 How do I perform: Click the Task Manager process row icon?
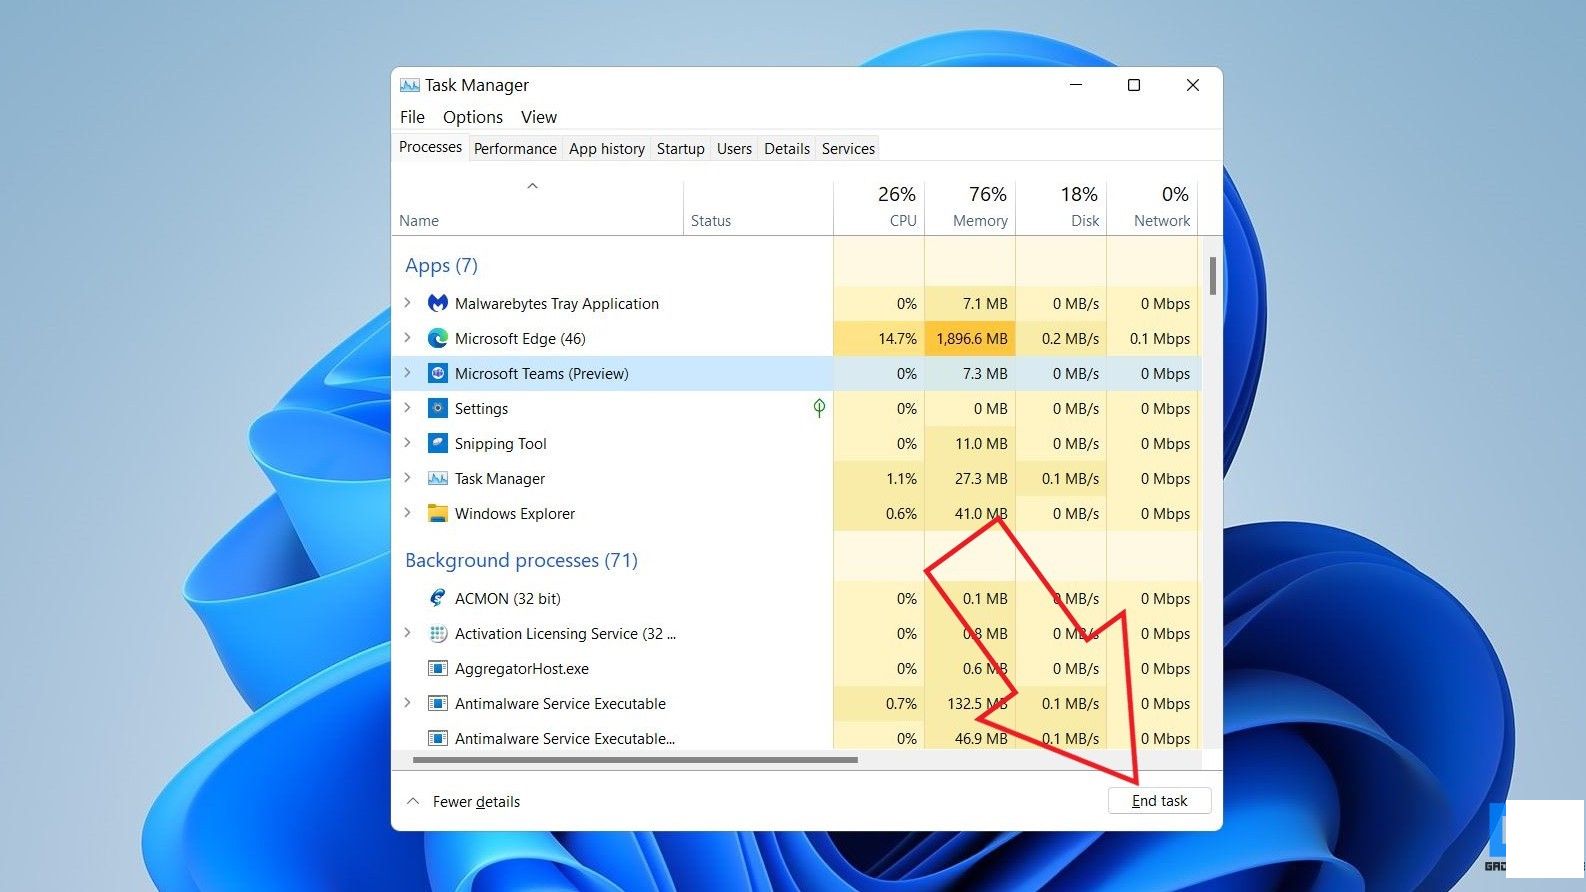click(437, 478)
